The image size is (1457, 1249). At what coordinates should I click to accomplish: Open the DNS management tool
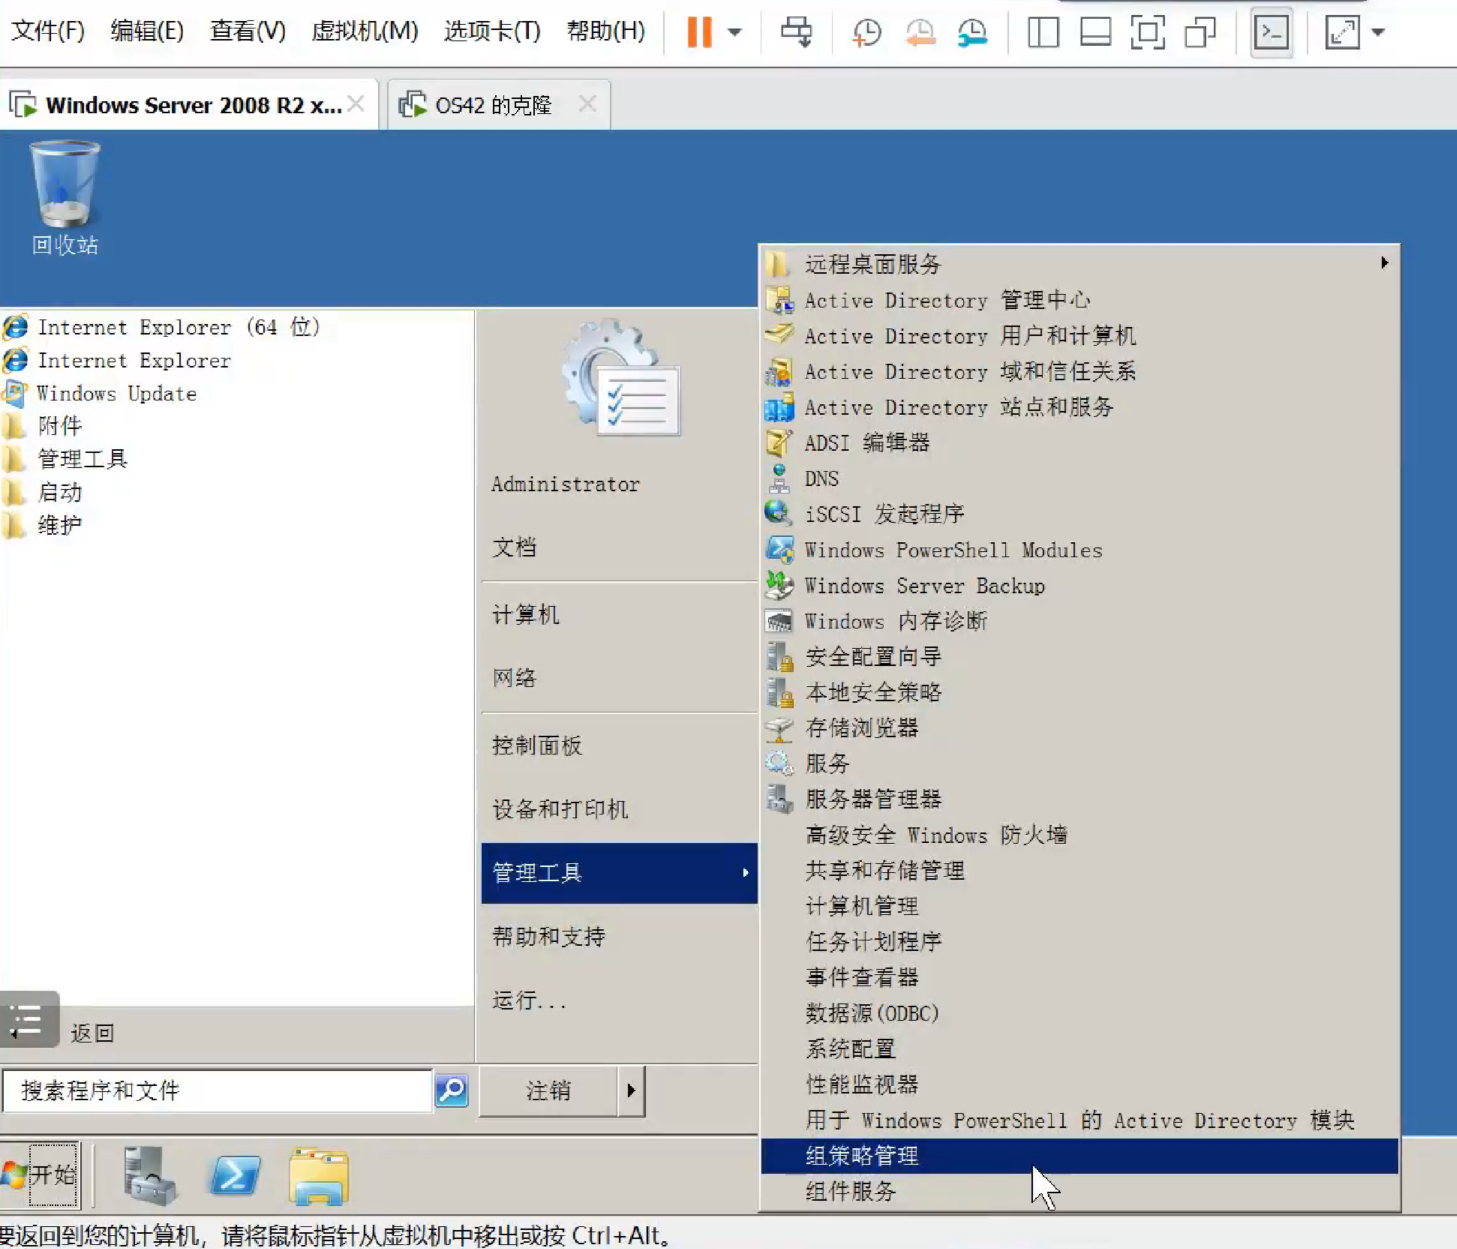point(1079,479)
